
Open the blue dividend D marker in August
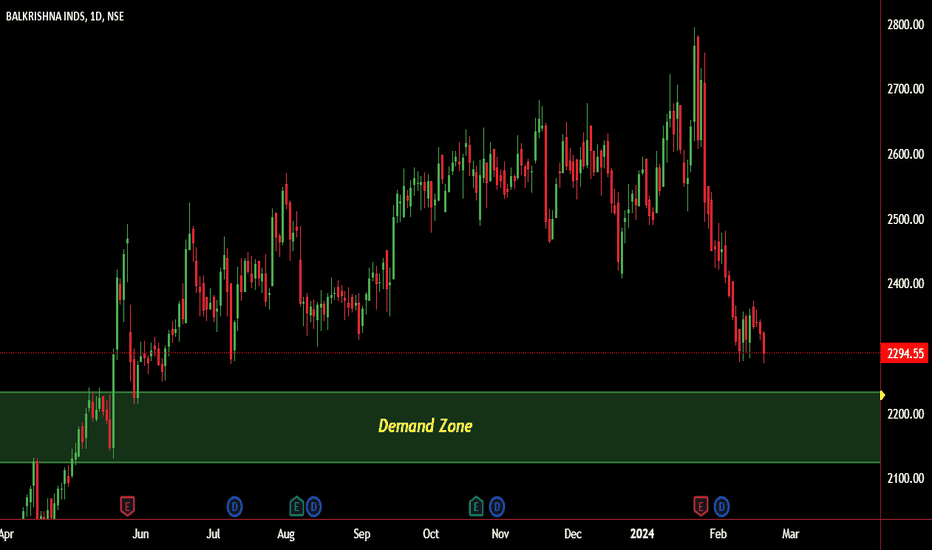(x=314, y=507)
